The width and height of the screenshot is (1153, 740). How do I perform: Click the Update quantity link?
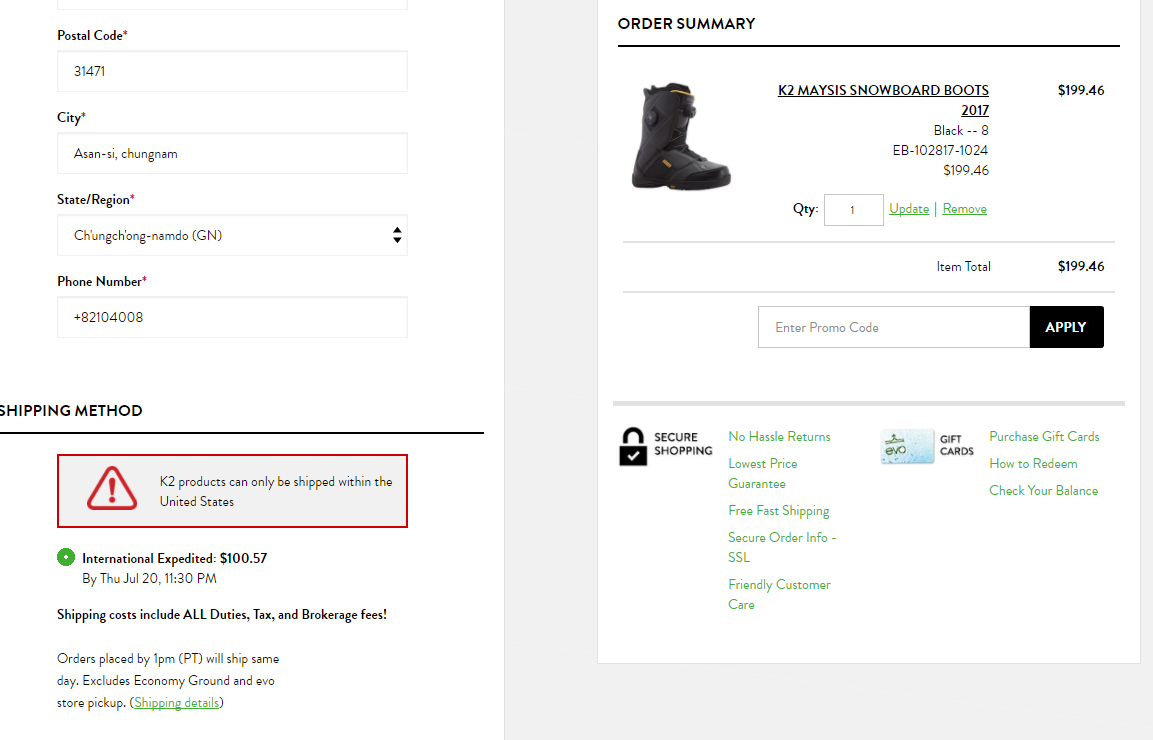[x=909, y=209]
